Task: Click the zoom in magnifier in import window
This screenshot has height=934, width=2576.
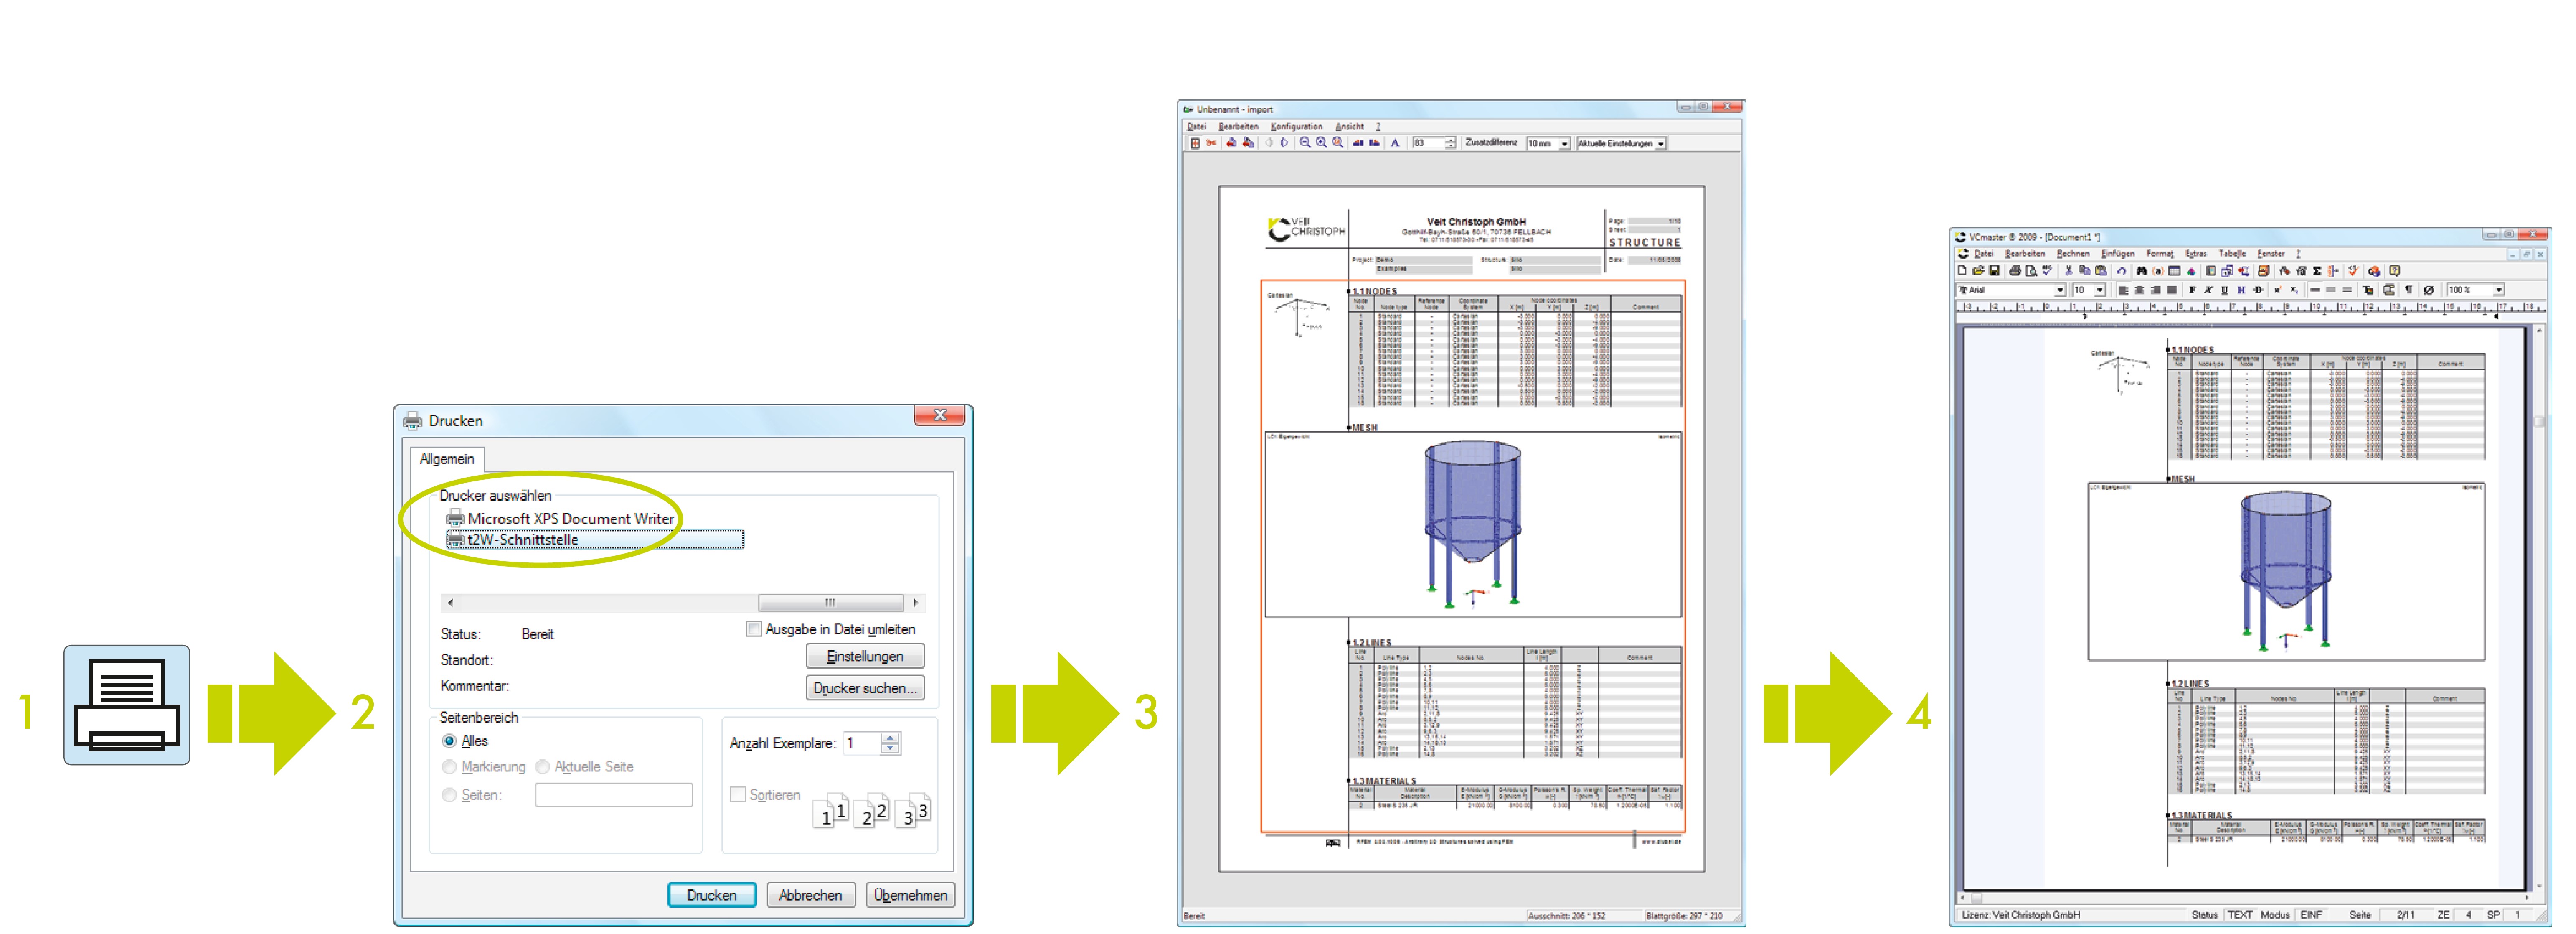Action: click(x=1321, y=143)
